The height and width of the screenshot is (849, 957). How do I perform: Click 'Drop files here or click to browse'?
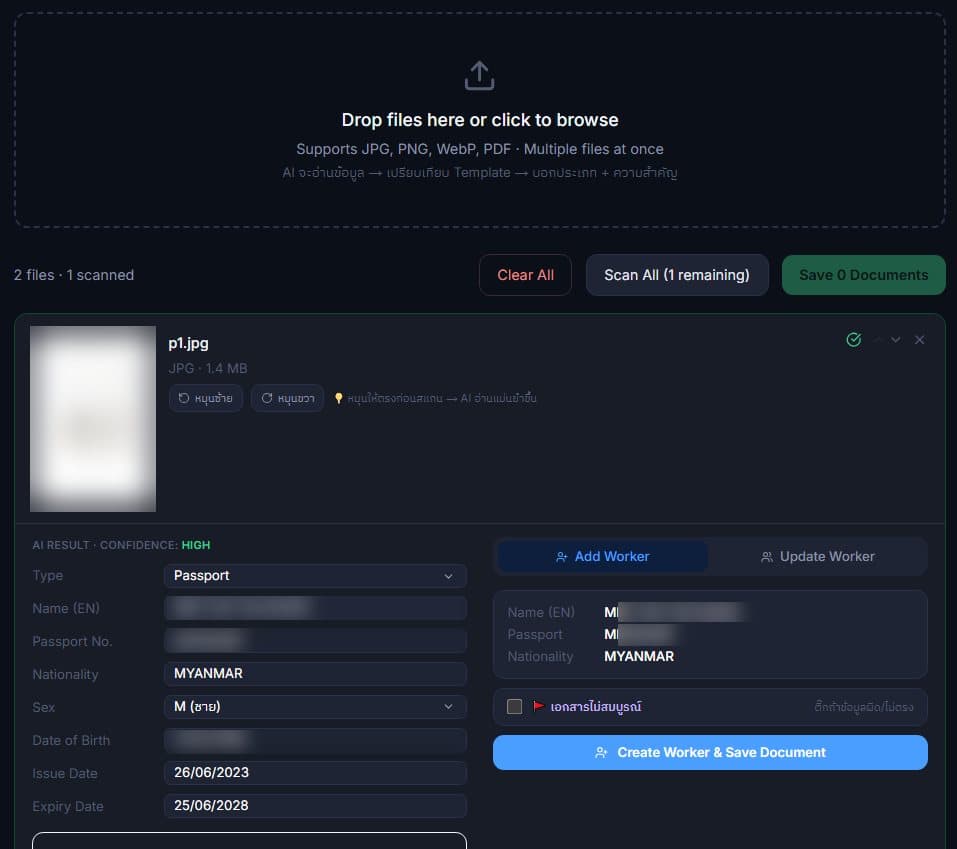coord(480,120)
